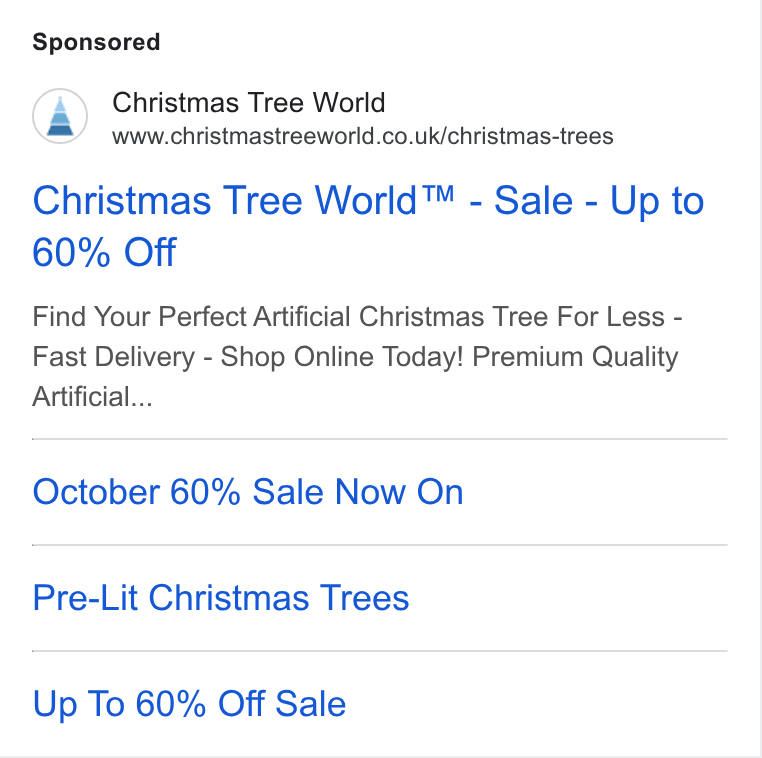Click "Up to" at the headline's first line end

click(657, 202)
